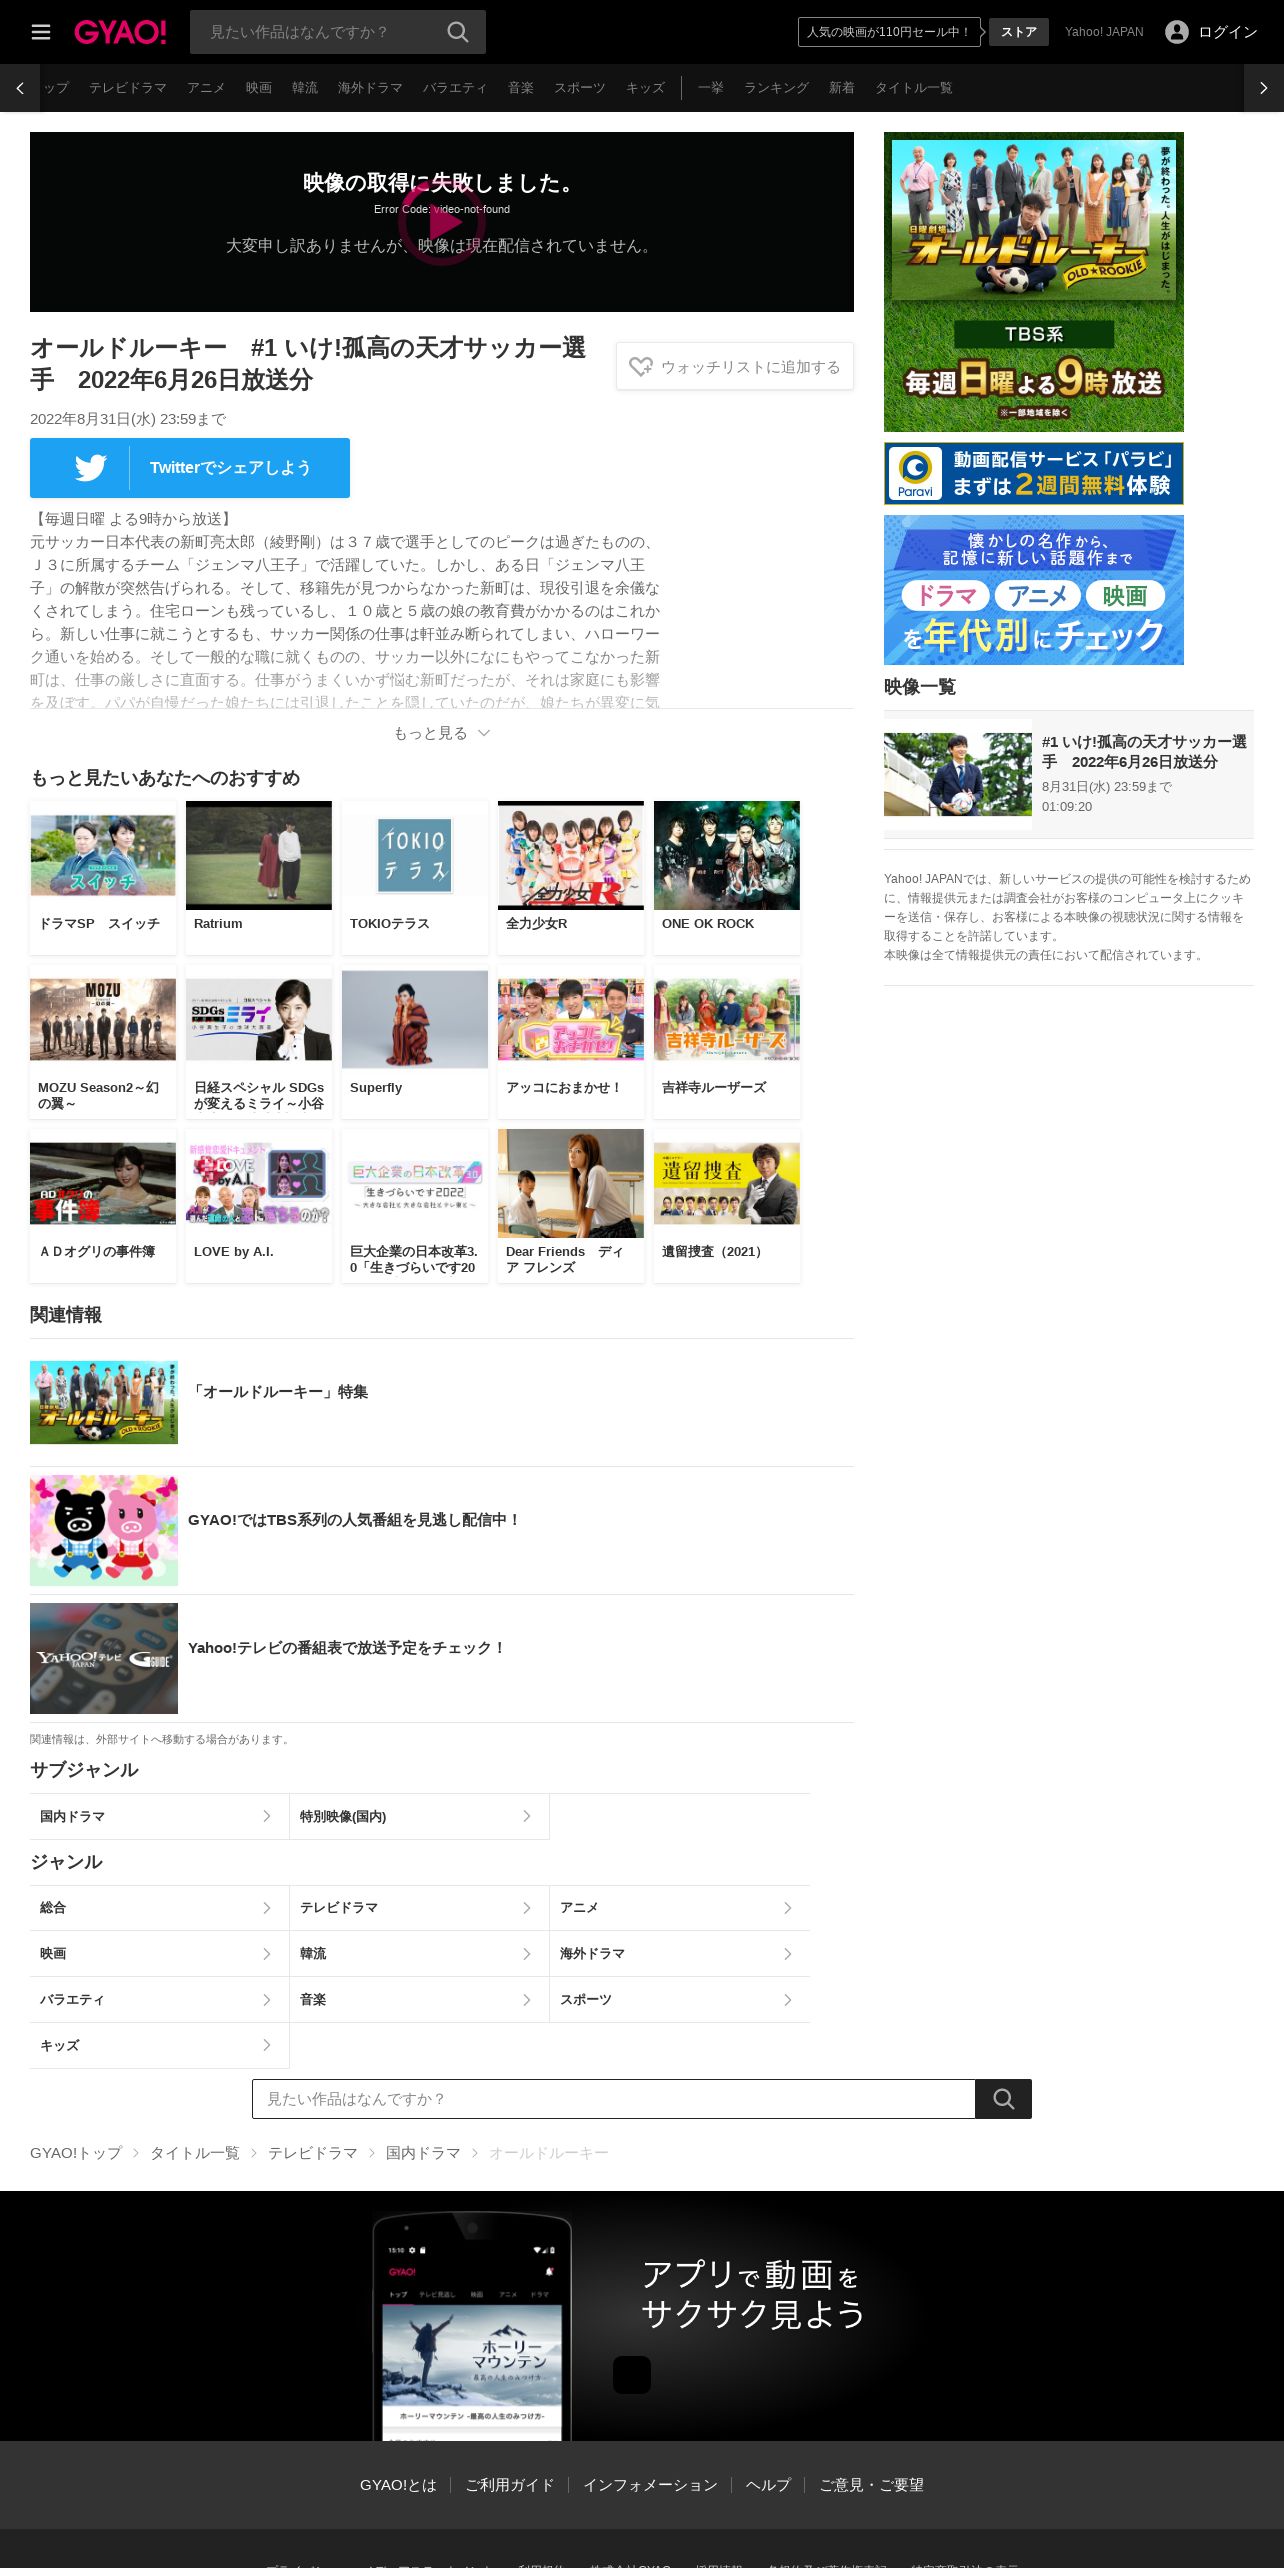This screenshot has width=1284, height=2568.
Task: Open LOVE by A.I. thumbnail
Action: pyautogui.click(x=259, y=1183)
